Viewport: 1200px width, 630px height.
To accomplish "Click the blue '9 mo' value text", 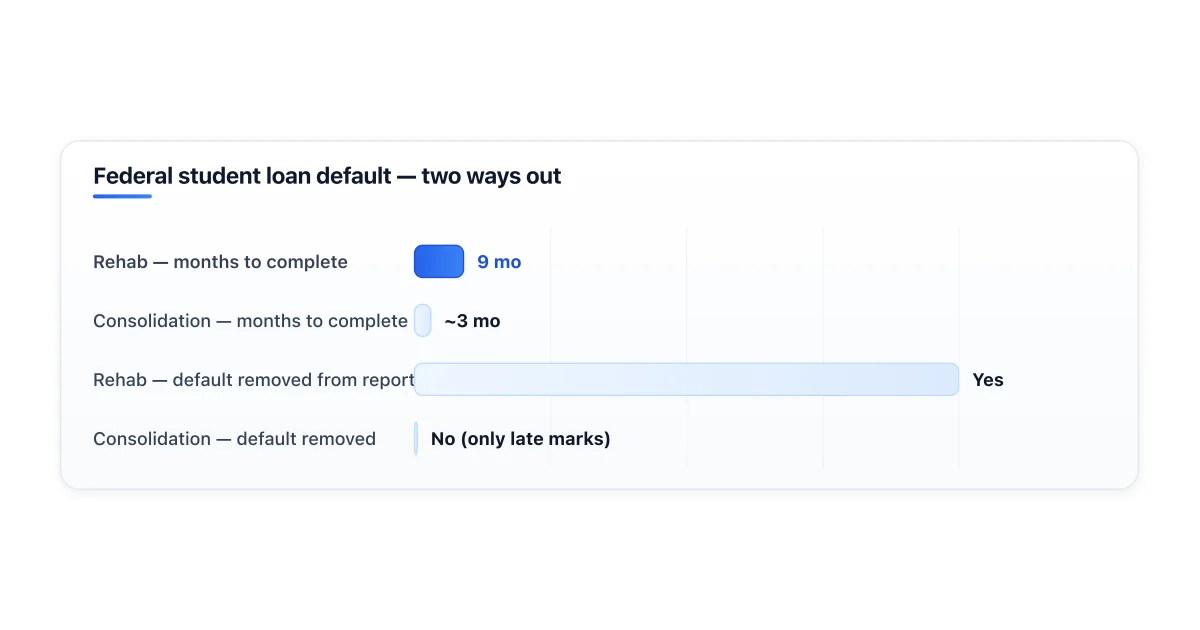I will pos(499,262).
